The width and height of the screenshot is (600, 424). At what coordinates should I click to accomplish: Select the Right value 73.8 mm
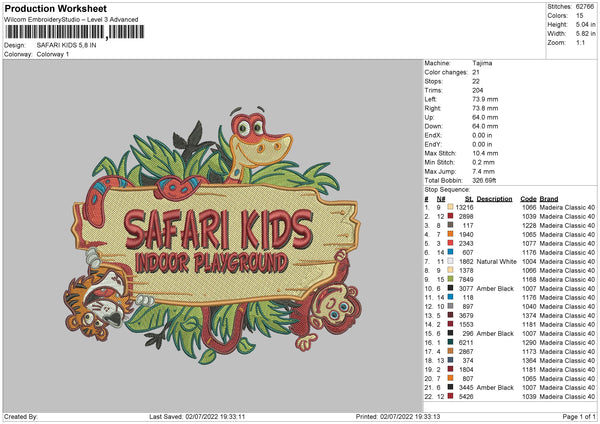click(x=485, y=108)
